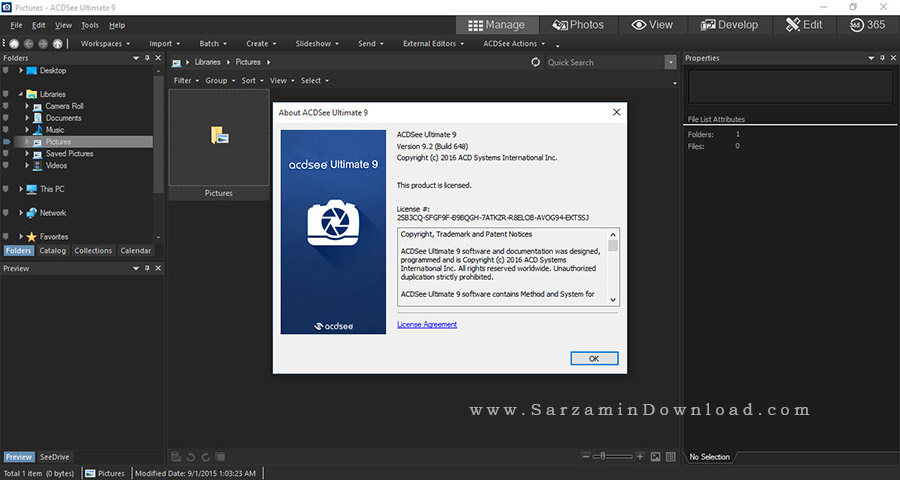Open the Group dropdown button

[220, 80]
